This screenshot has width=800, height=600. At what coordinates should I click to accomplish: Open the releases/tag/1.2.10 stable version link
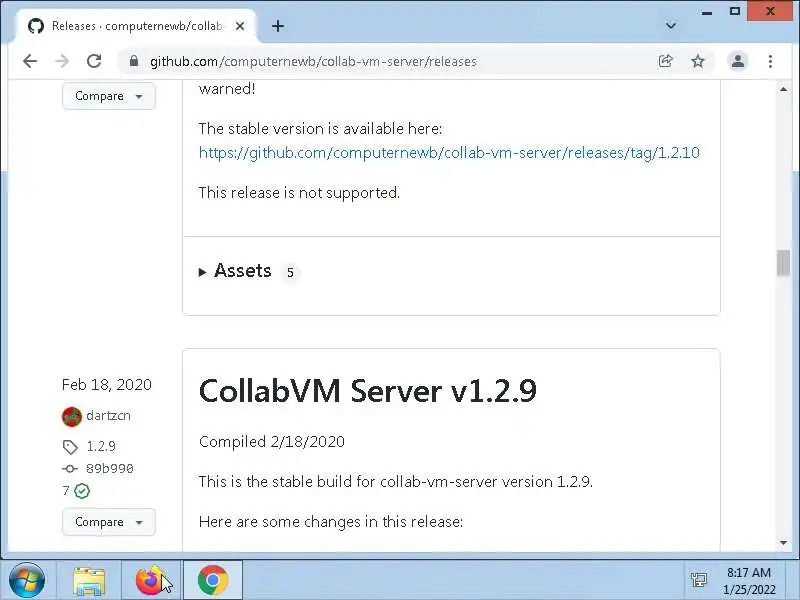coord(449,153)
